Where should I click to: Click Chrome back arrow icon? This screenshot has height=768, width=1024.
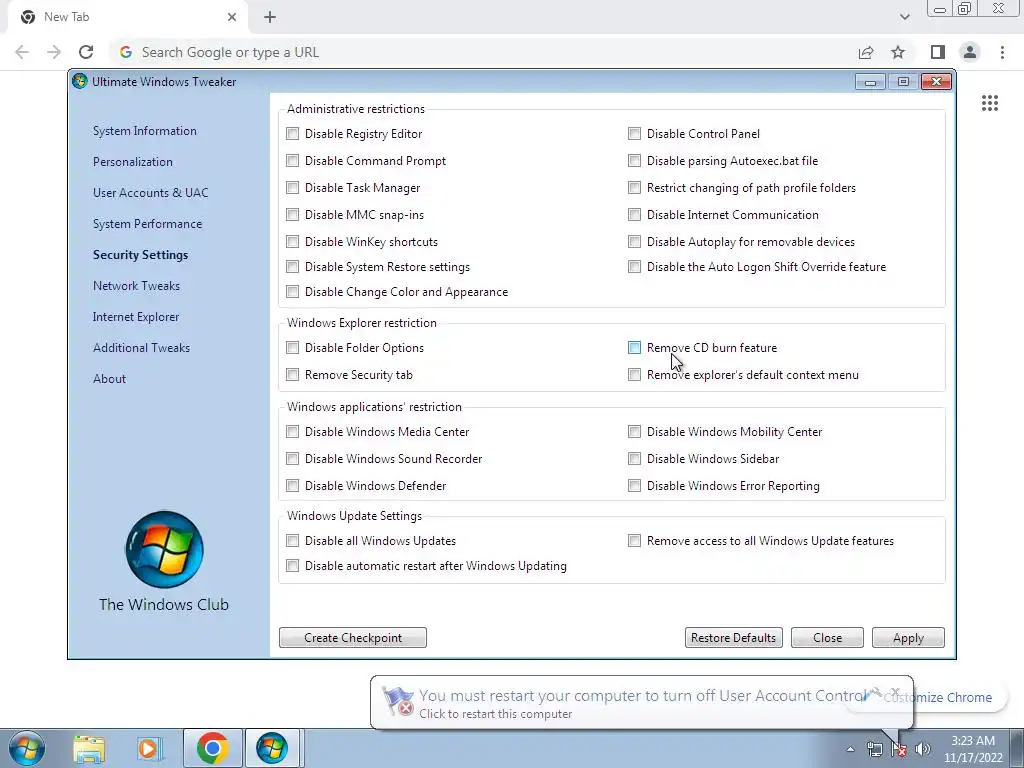pyautogui.click(x=22, y=52)
